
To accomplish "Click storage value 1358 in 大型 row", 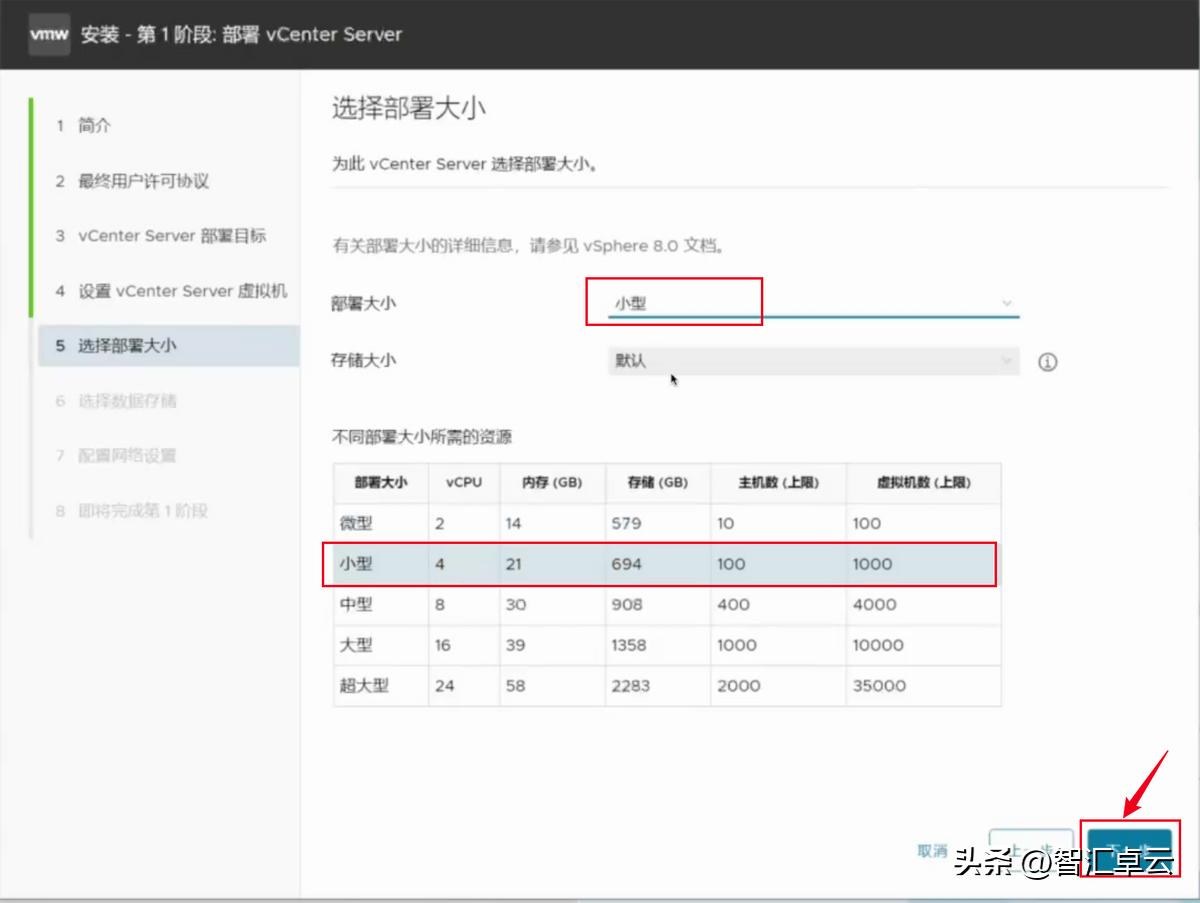I will coord(631,645).
